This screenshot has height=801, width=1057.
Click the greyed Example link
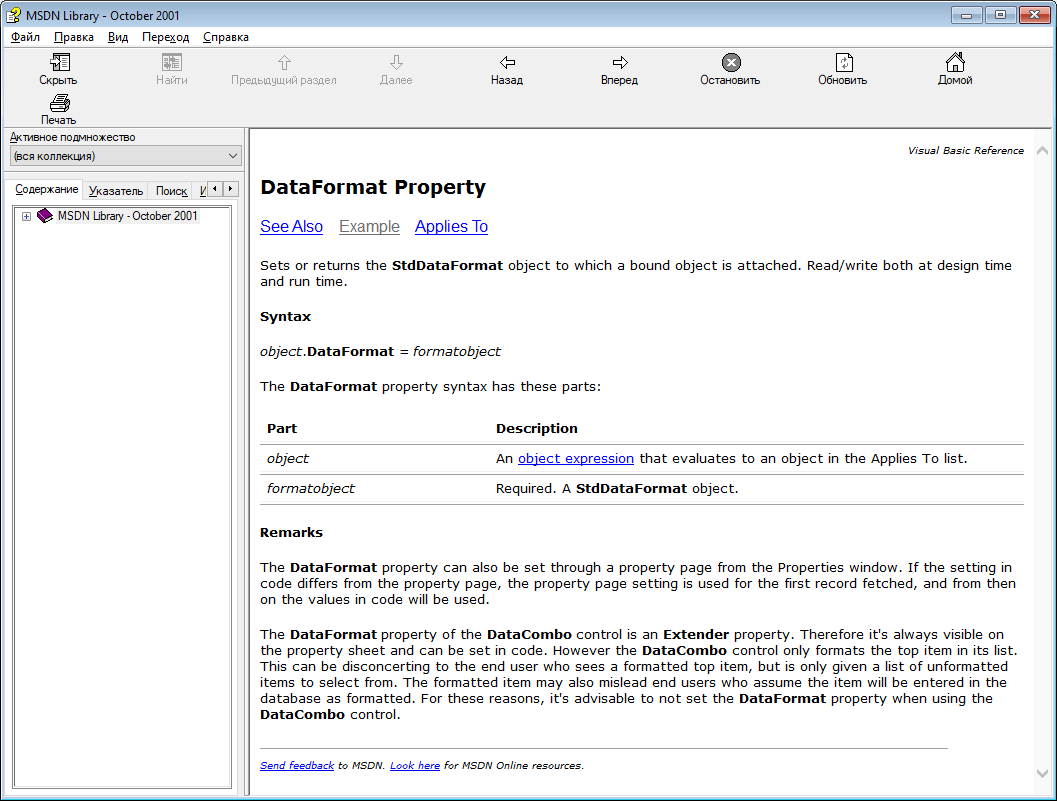click(x=369, y=227)
